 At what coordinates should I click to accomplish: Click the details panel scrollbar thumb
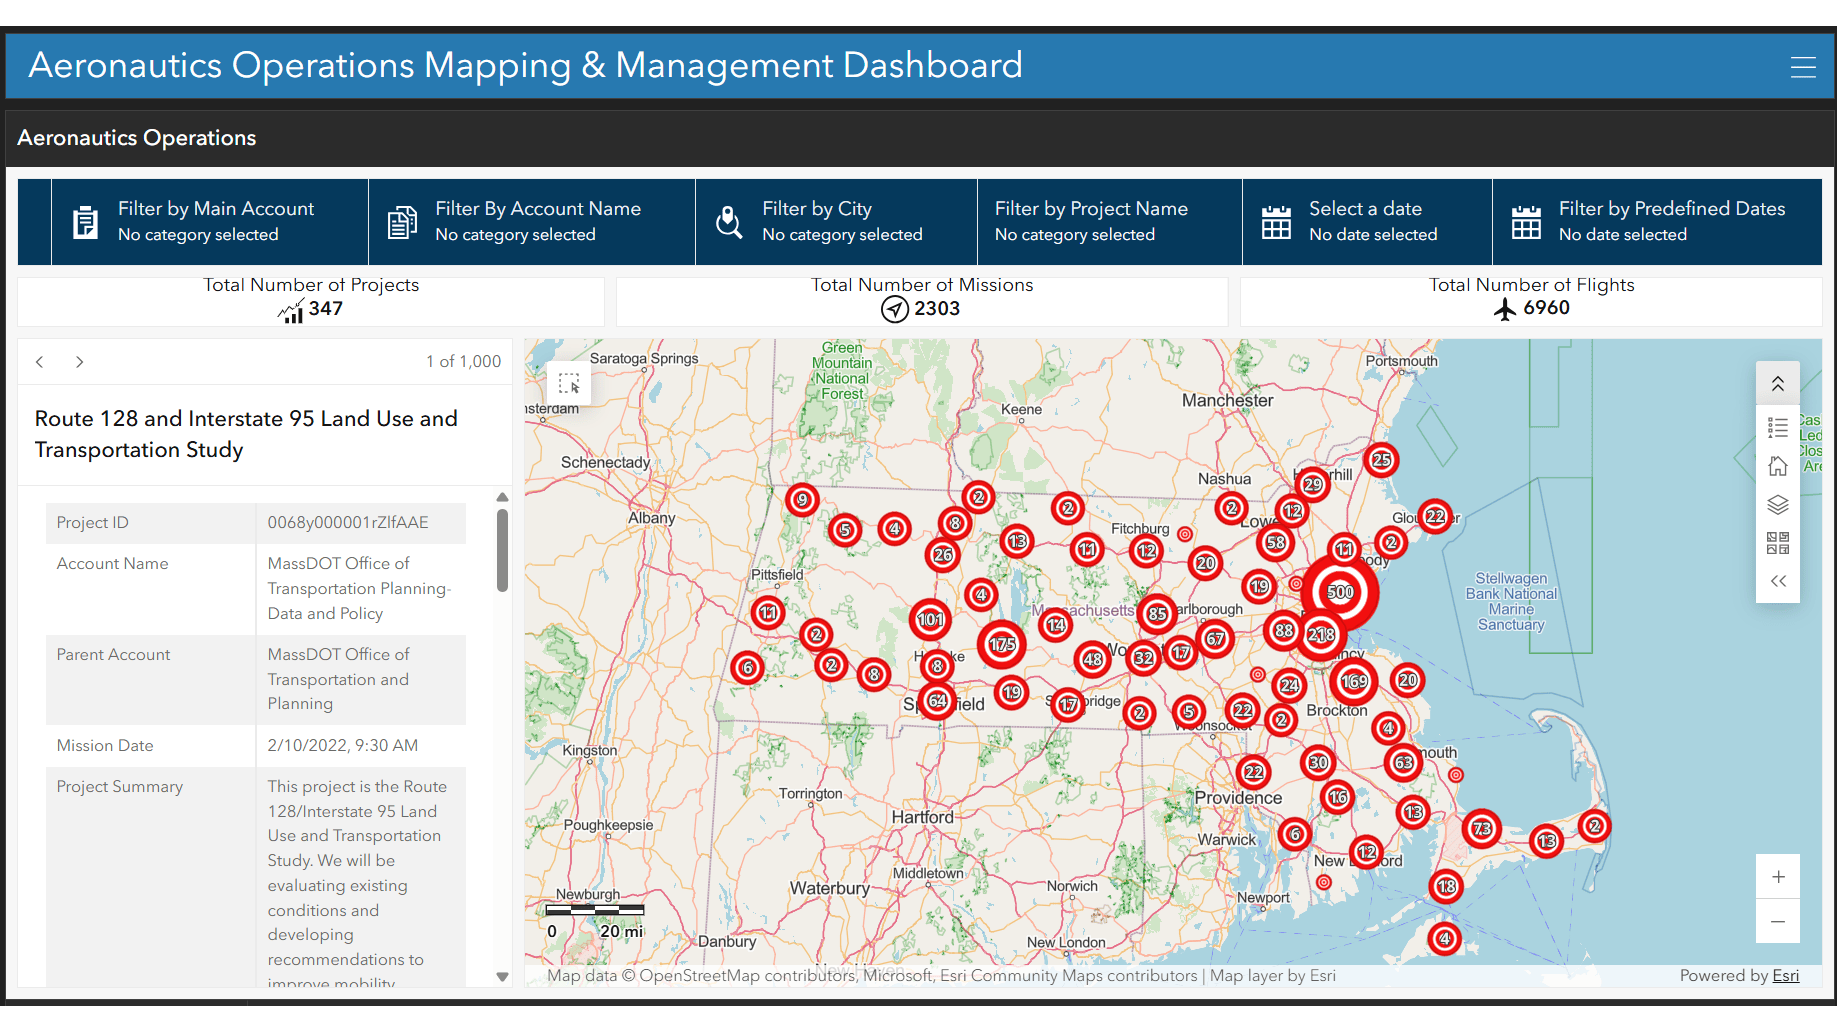(502, 550)
